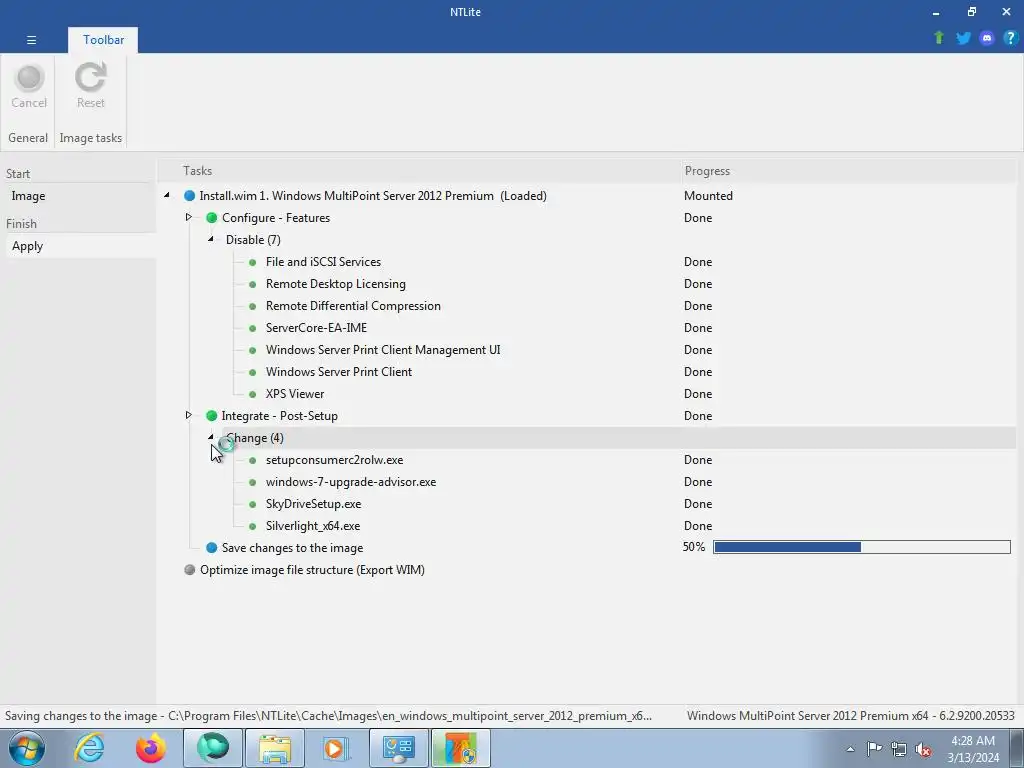Screen dimensions: 1024x768
Task: Click green dot beside File and iSCSI Services
Action: tap(252, 262)
